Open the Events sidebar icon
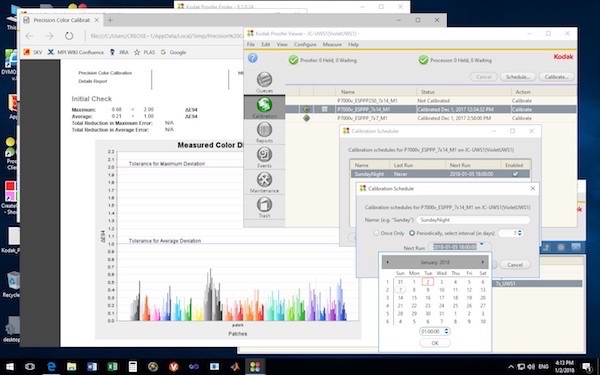This screenshot has height=375, width=600. (264, 157)
